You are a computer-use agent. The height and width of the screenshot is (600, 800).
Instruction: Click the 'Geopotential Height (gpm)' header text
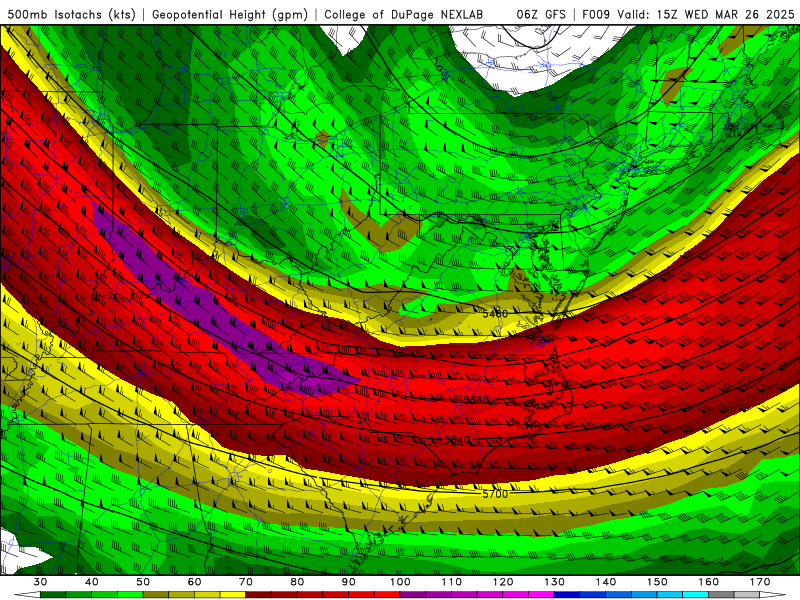pos(230,14)
